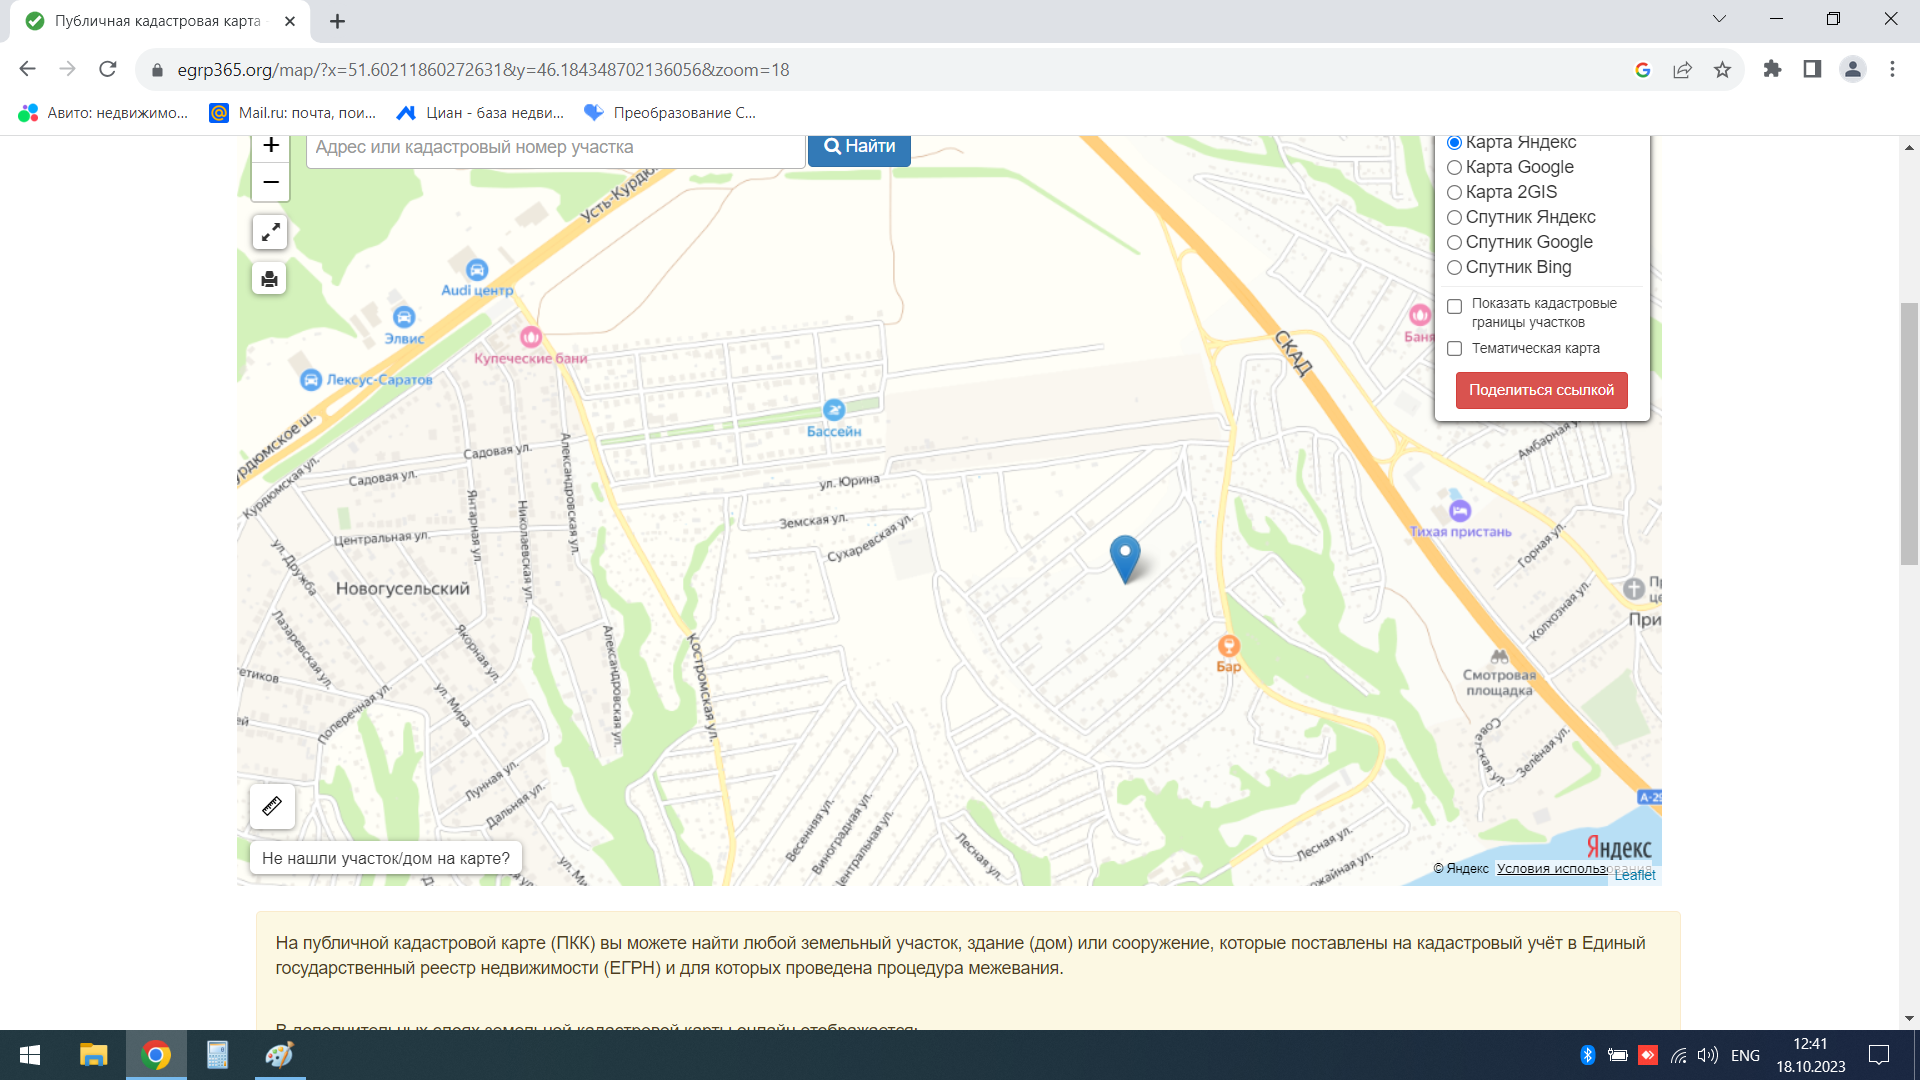Image resolution: width=1920 pixels, height=1080 pixels.
Task: Bookmark page with star icon
Action: [1722, 70]
